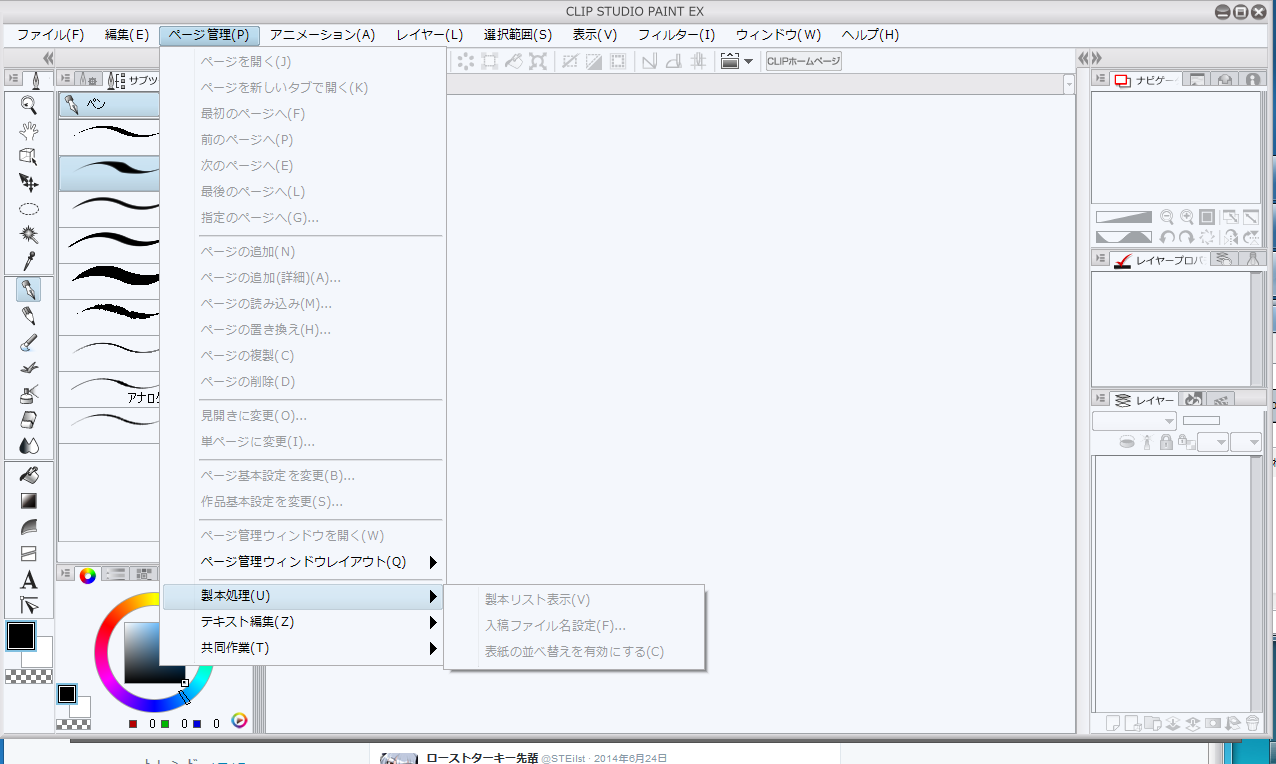Click color wheel HSV/RGB switch icon

pos(239,720)
